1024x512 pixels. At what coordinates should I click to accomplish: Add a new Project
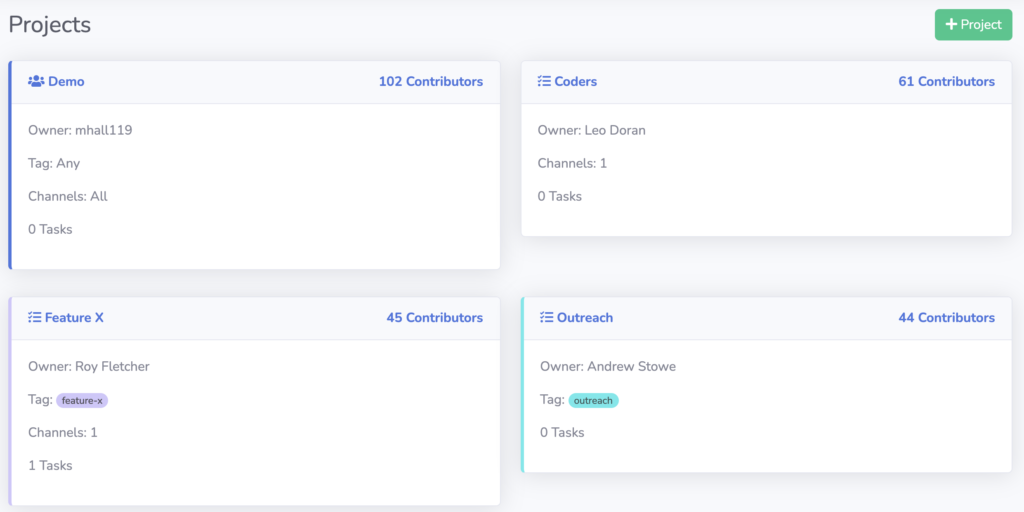(973, 25)
